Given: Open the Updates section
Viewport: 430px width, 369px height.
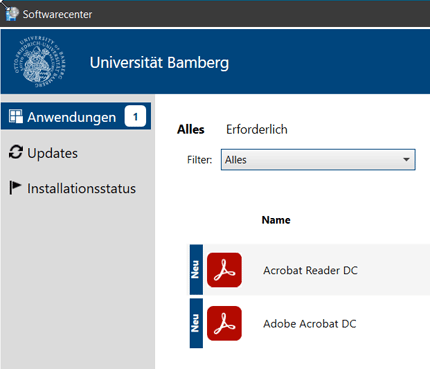Looking at the screenshot, I should click(52, 153).
